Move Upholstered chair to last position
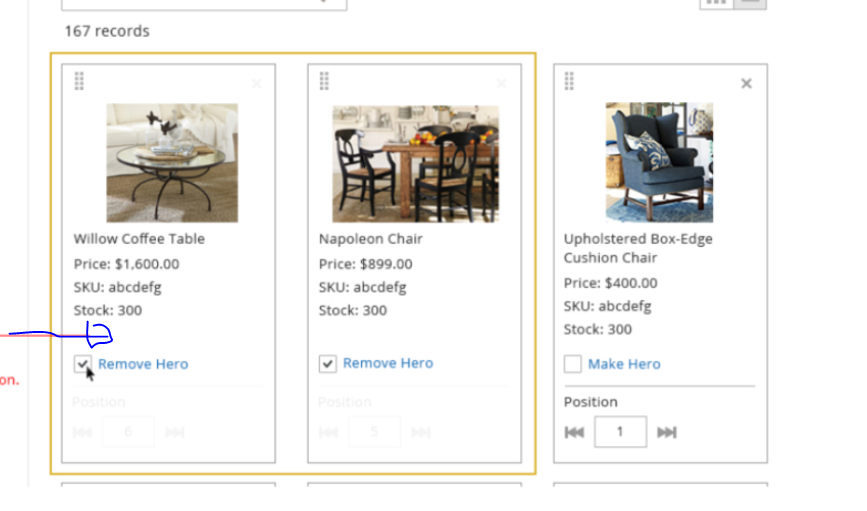 point(667,432)
